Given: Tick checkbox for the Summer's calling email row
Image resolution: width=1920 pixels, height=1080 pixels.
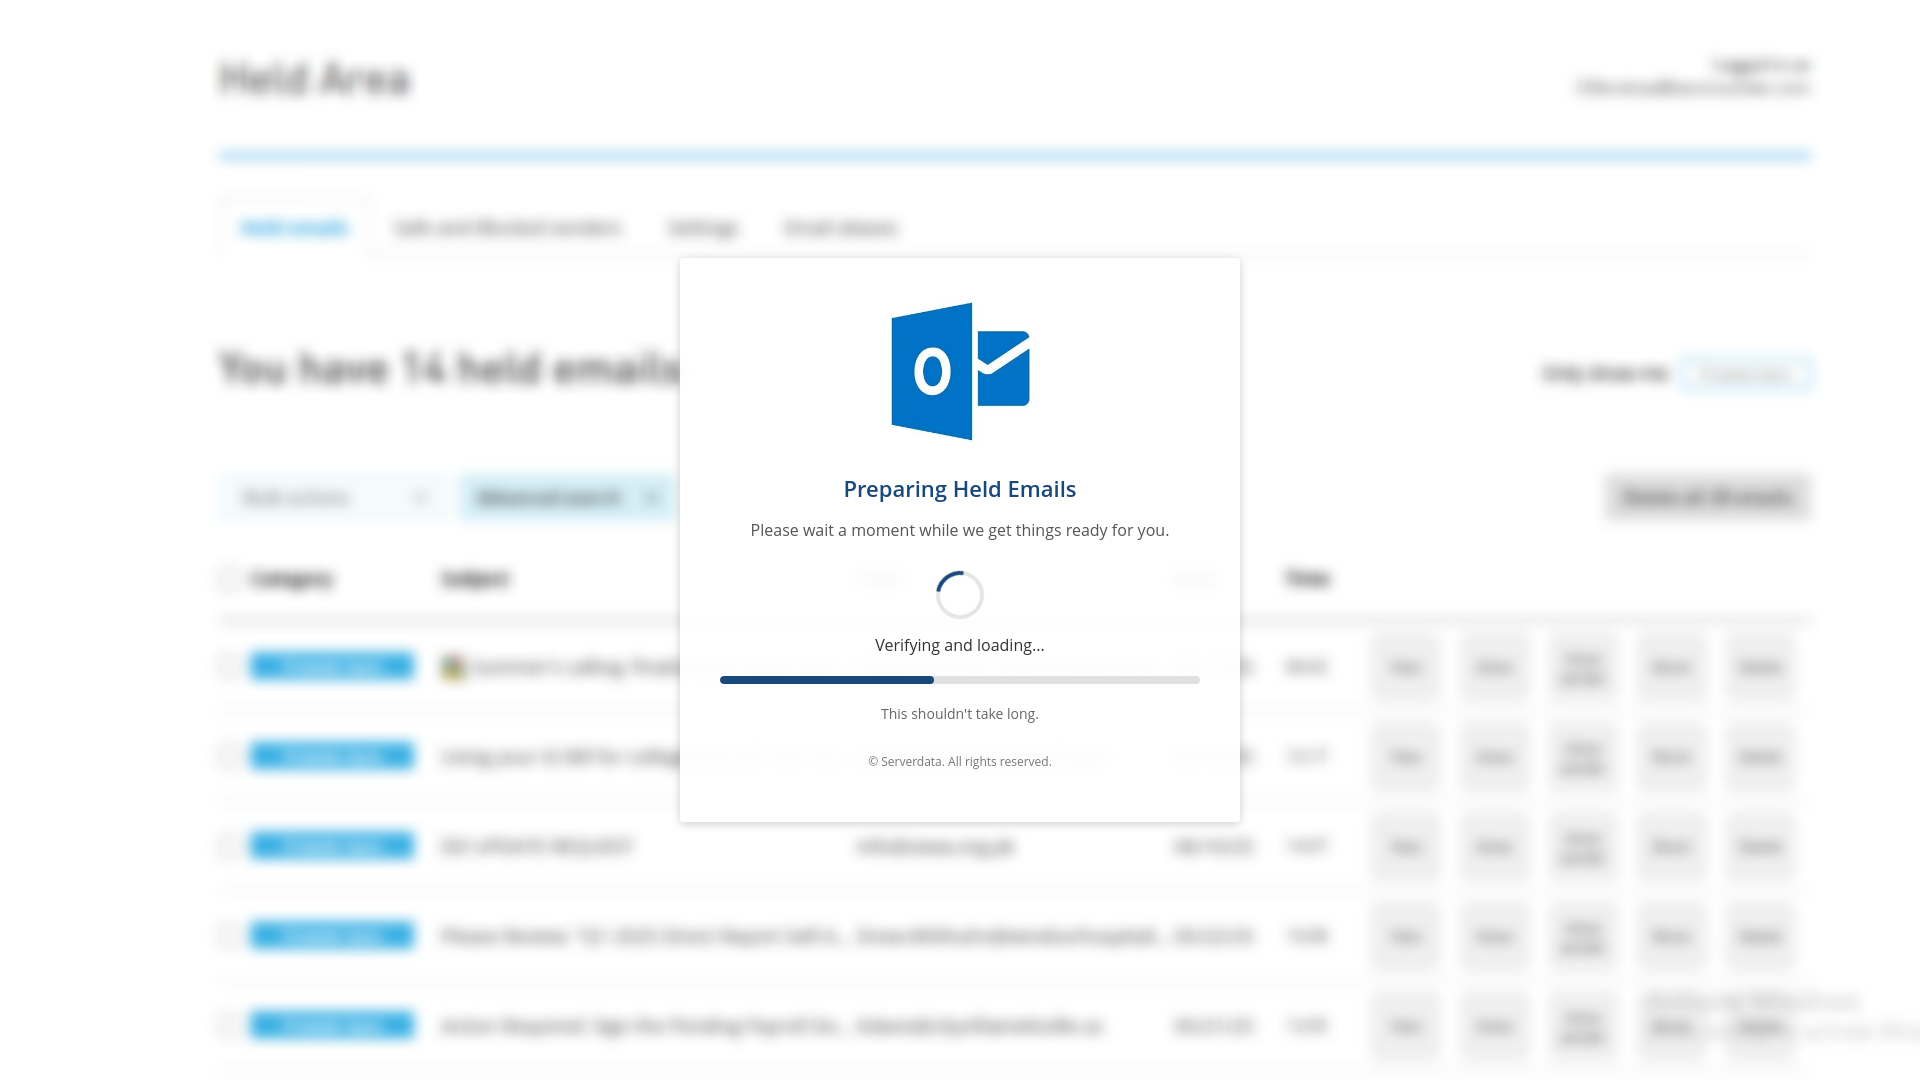Looking at the screenshot, I should [230, 667].
